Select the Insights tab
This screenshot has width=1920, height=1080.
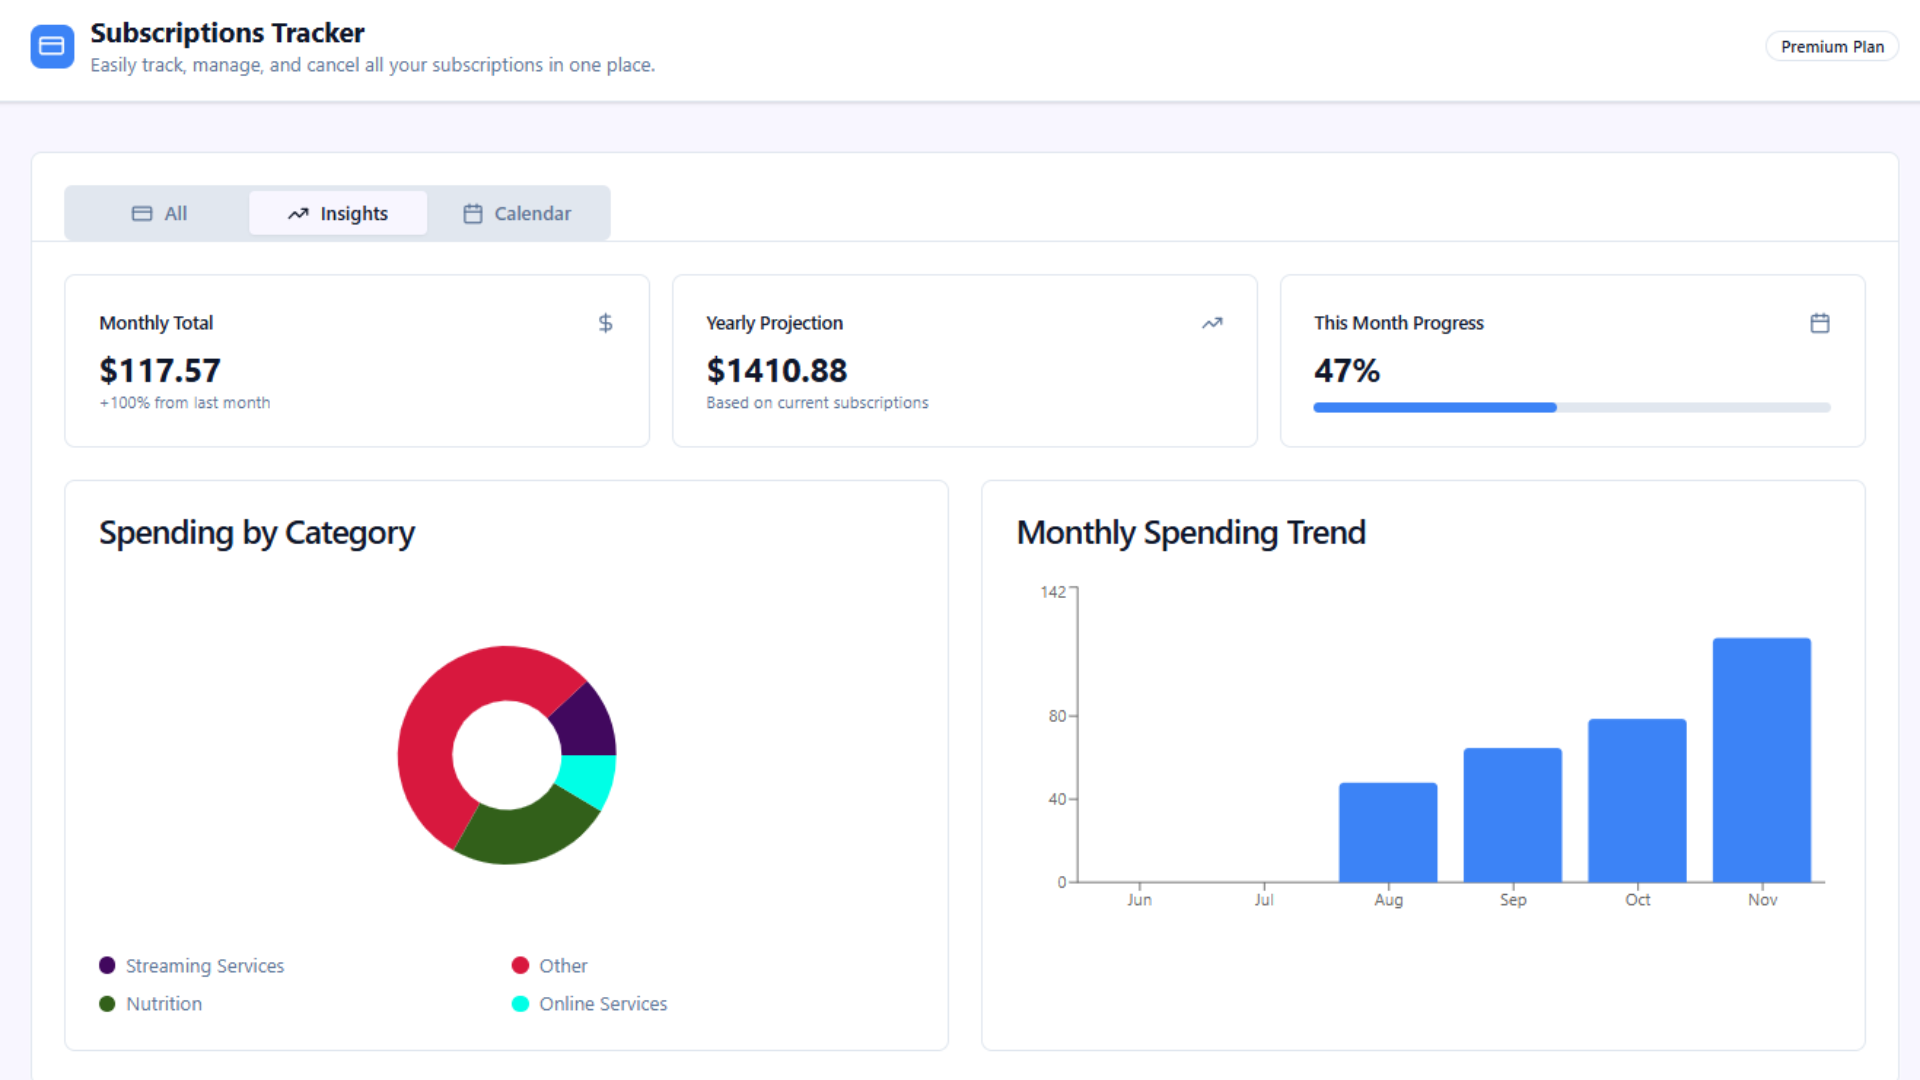[337, 213]
